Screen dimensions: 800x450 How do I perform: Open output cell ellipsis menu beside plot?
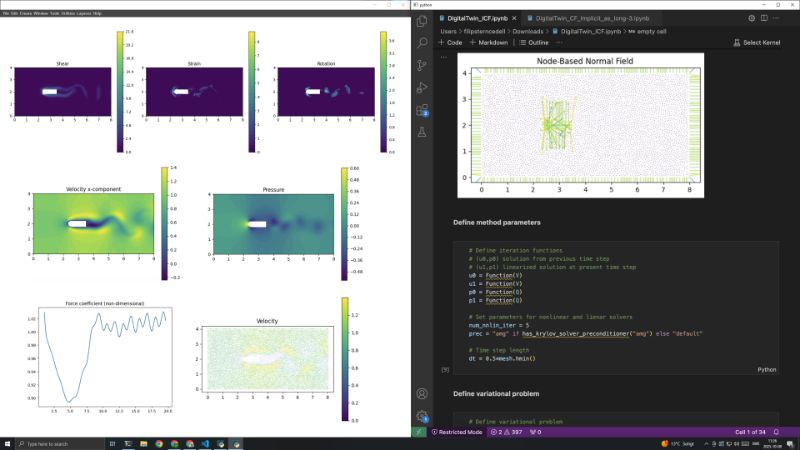pyautogui.click(x=444, y=57)
